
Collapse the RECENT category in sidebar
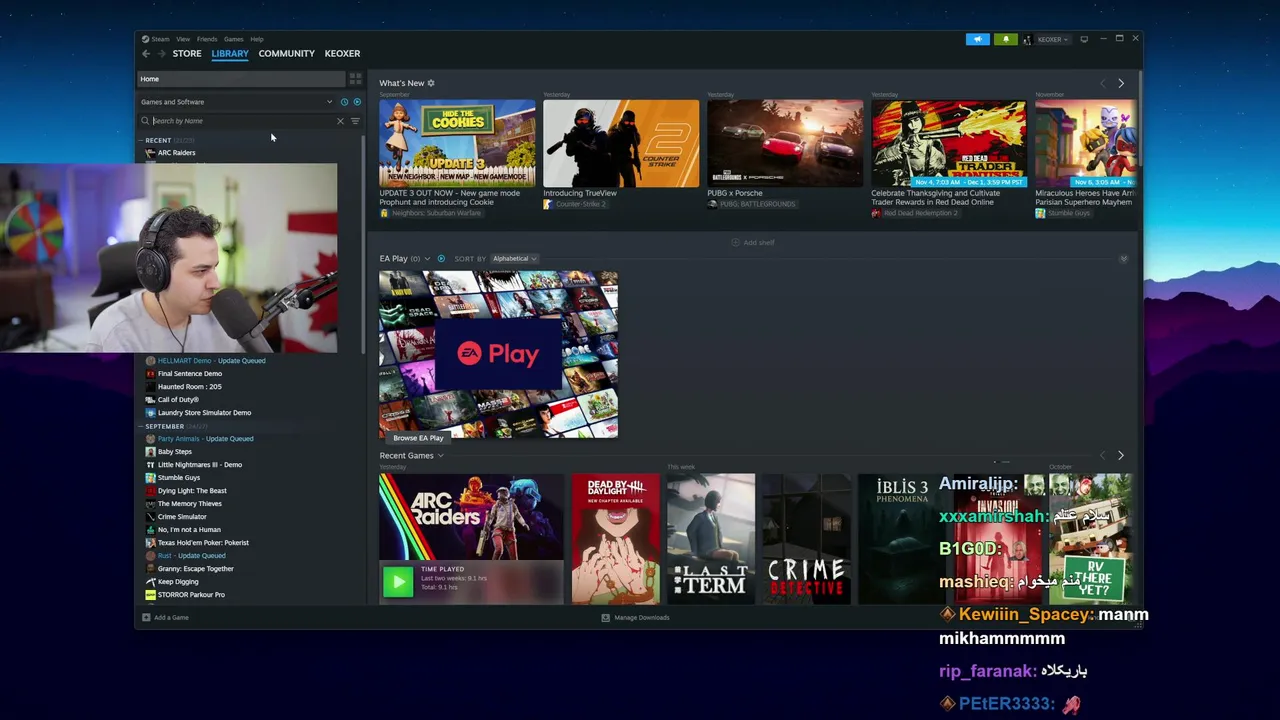point(141,141)
